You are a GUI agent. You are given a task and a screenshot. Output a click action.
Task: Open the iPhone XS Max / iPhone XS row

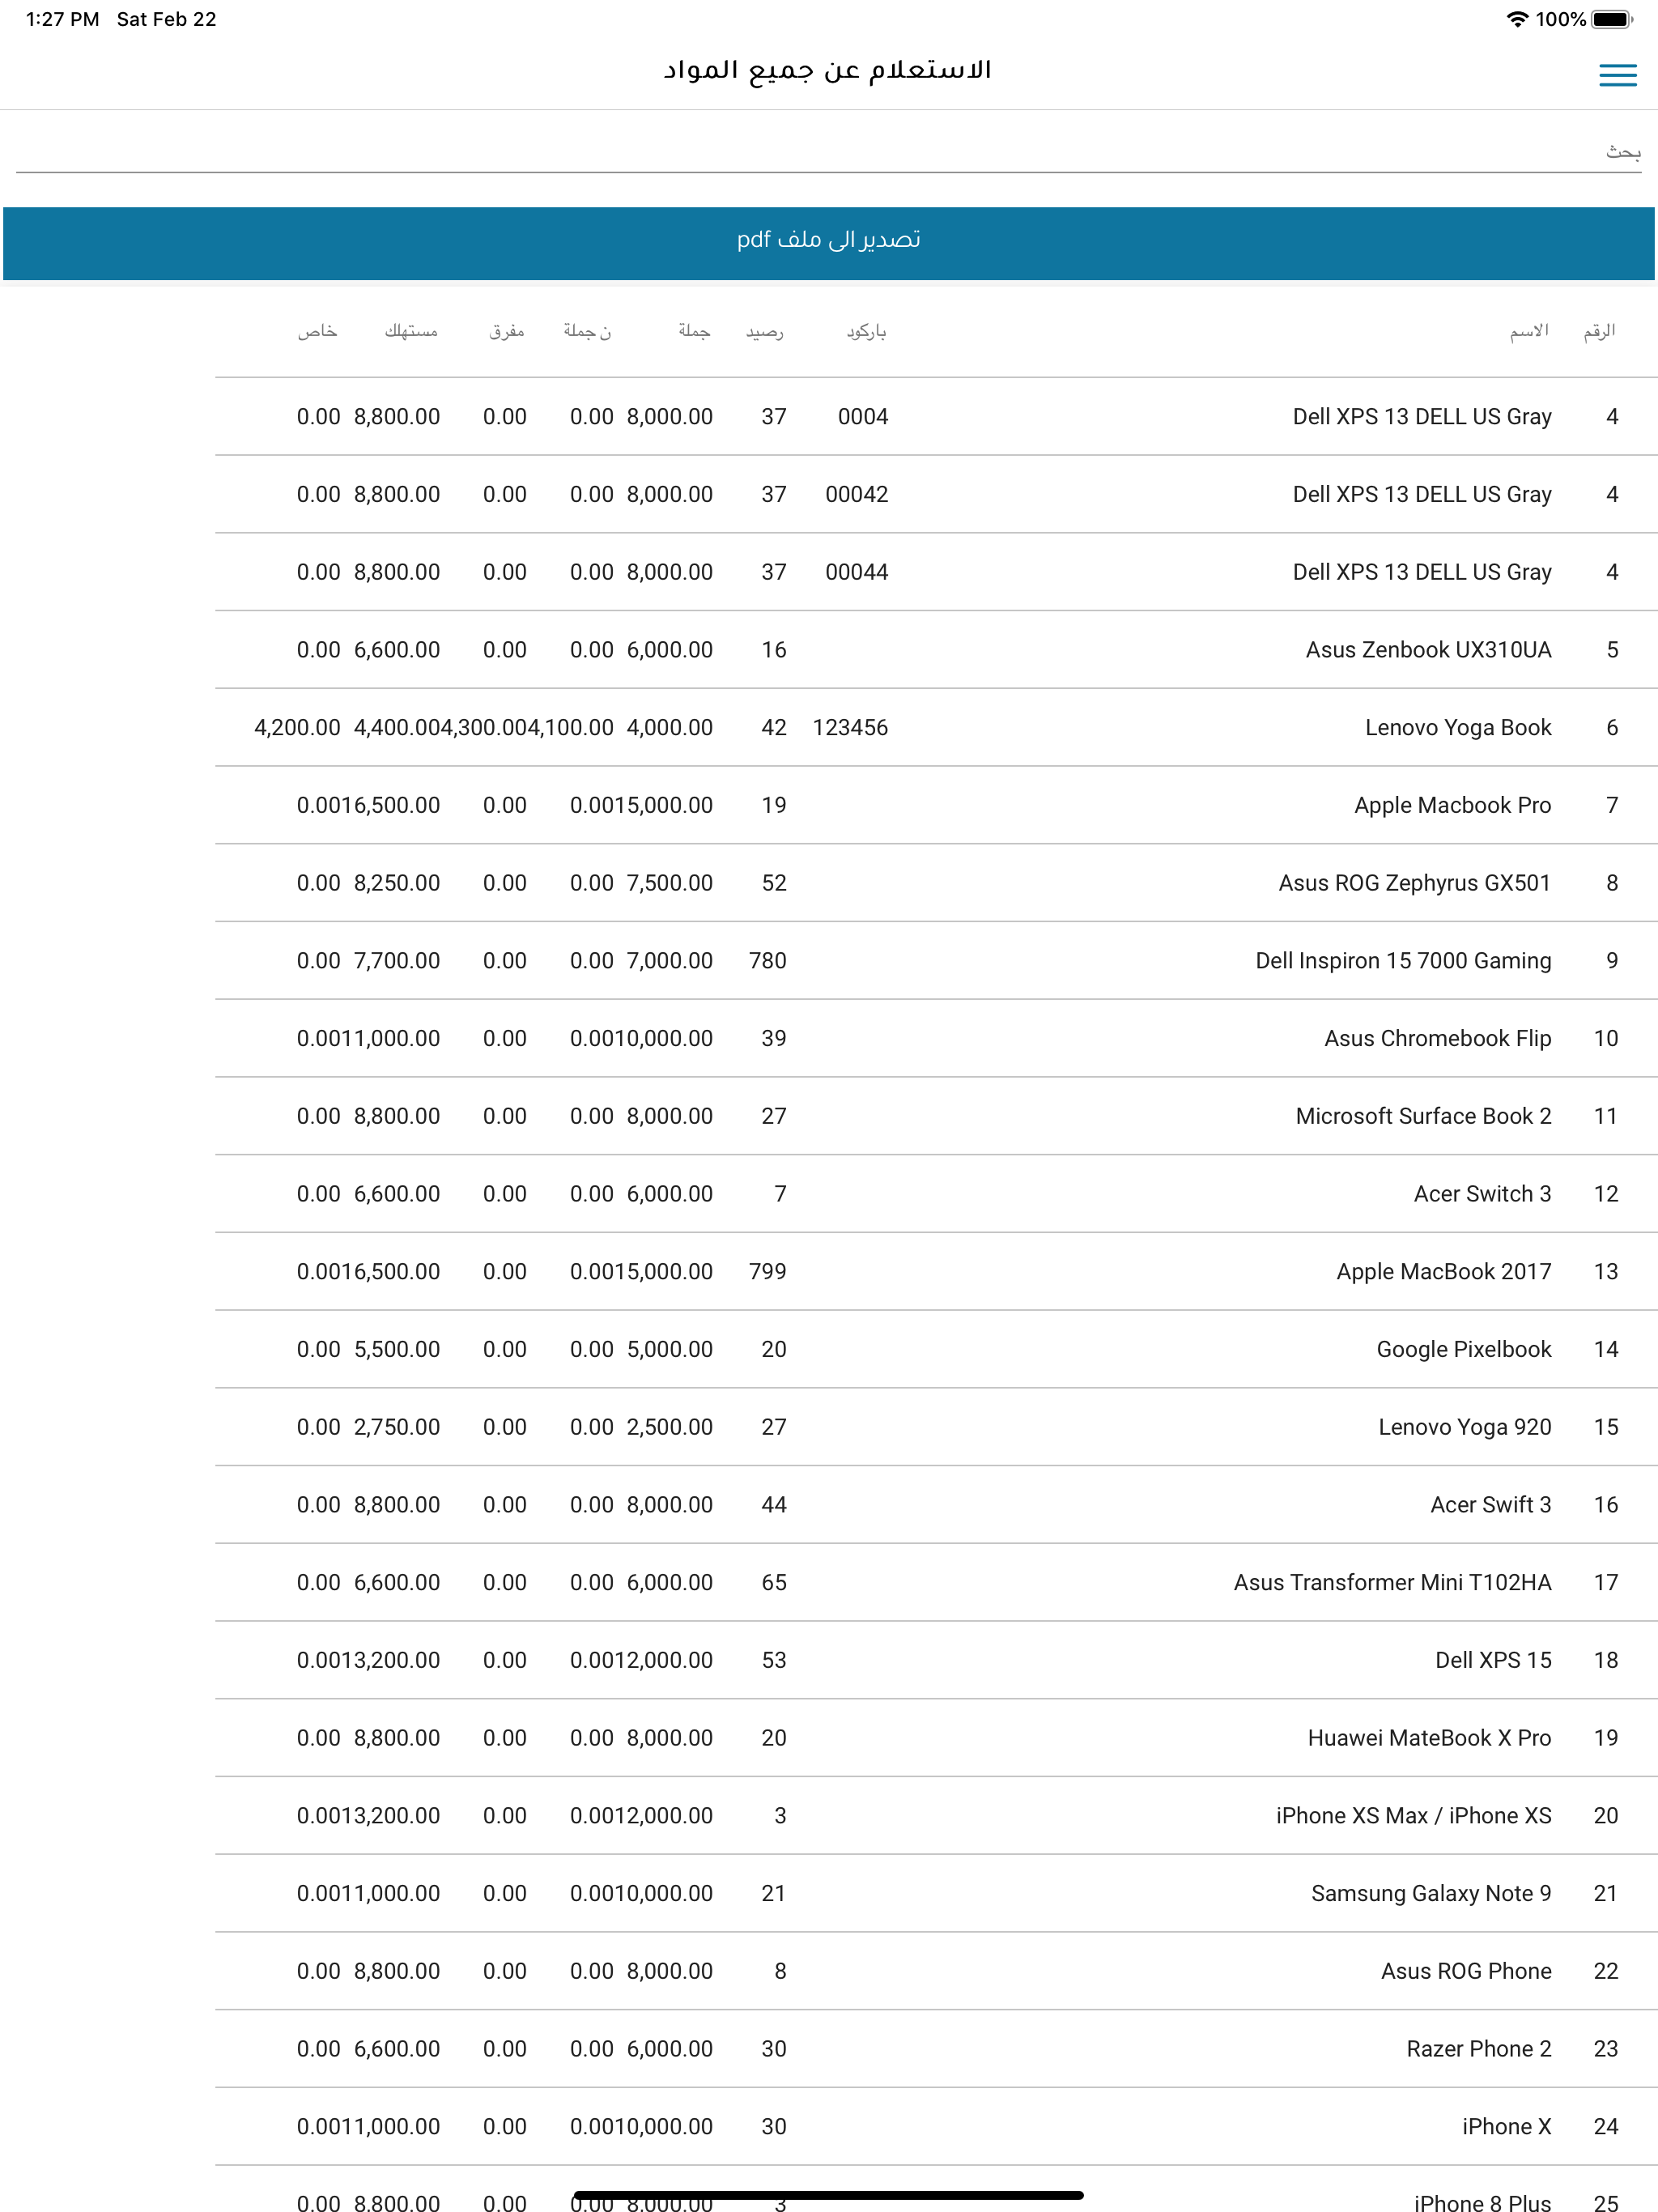click(x=936, y=1816)
